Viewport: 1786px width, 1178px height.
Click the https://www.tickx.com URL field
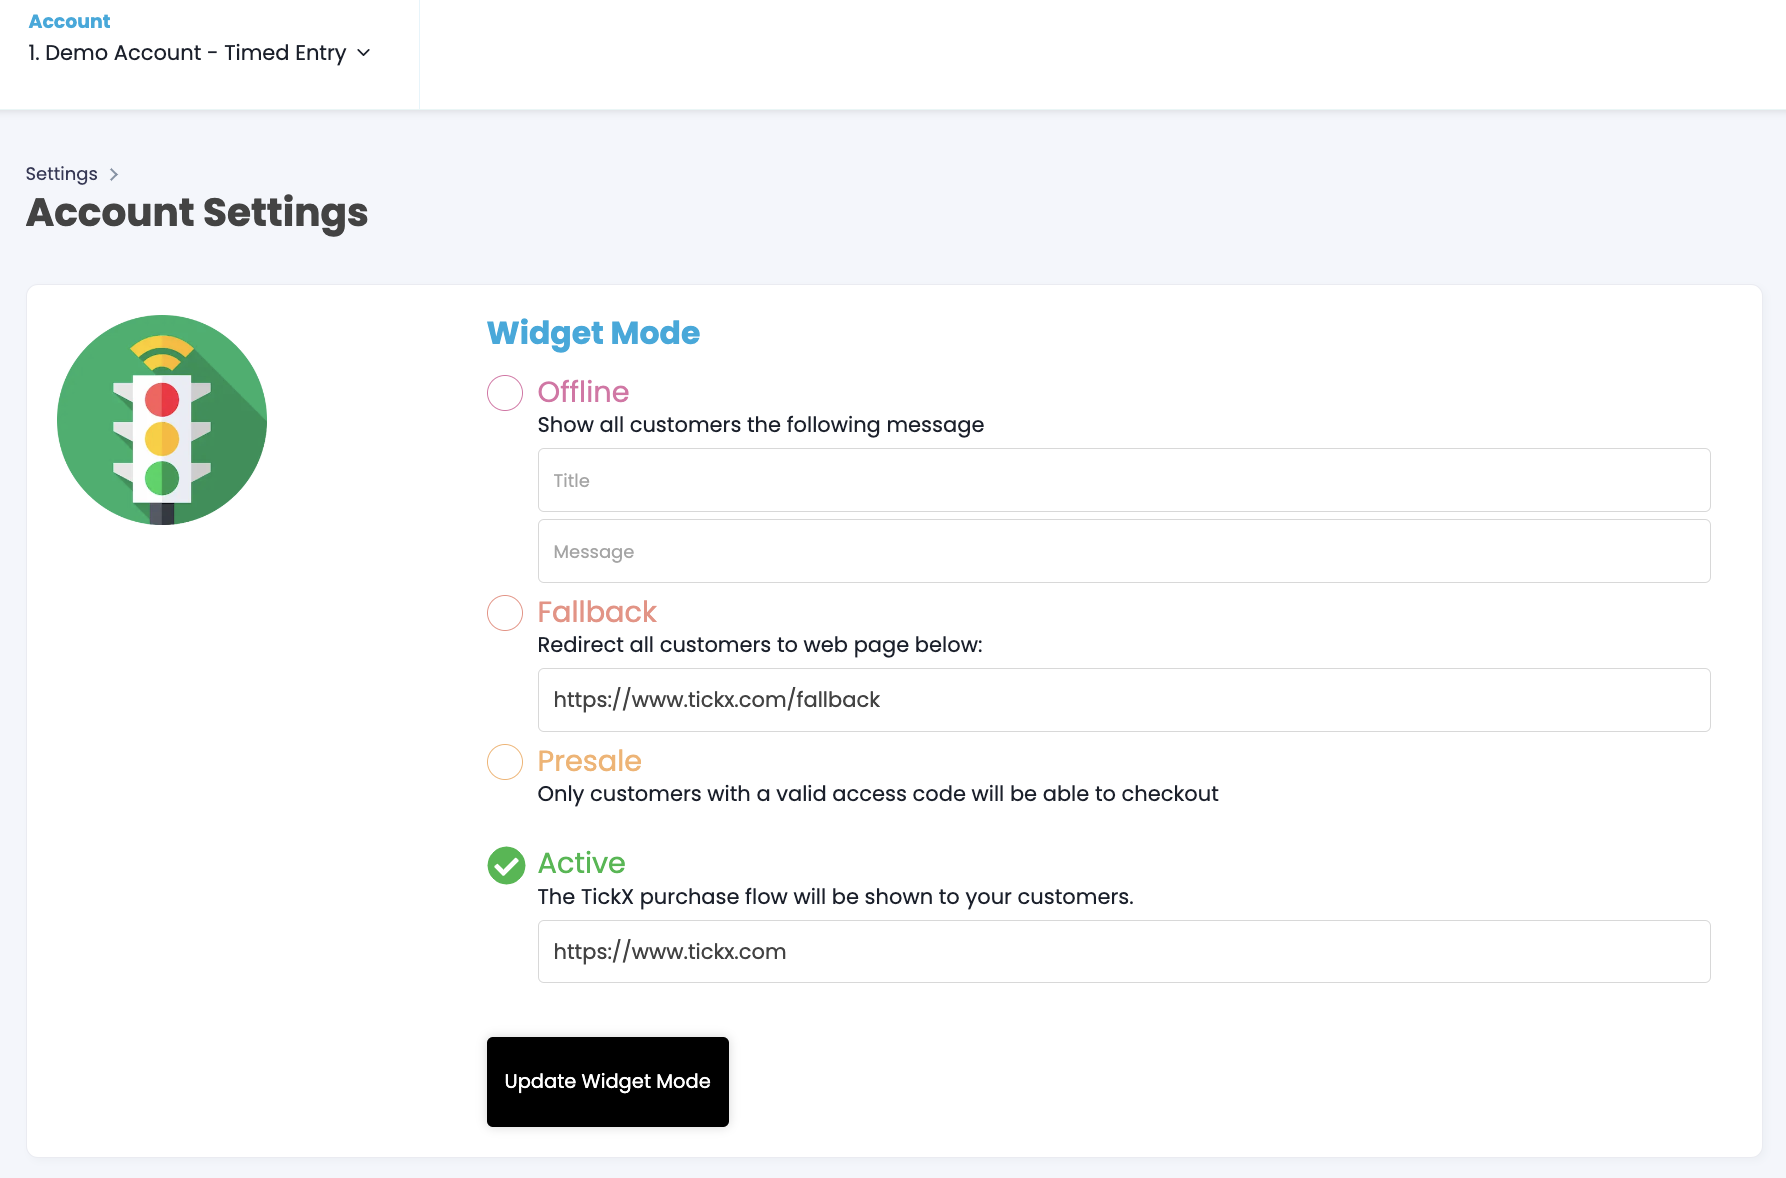pos(1123,951)
